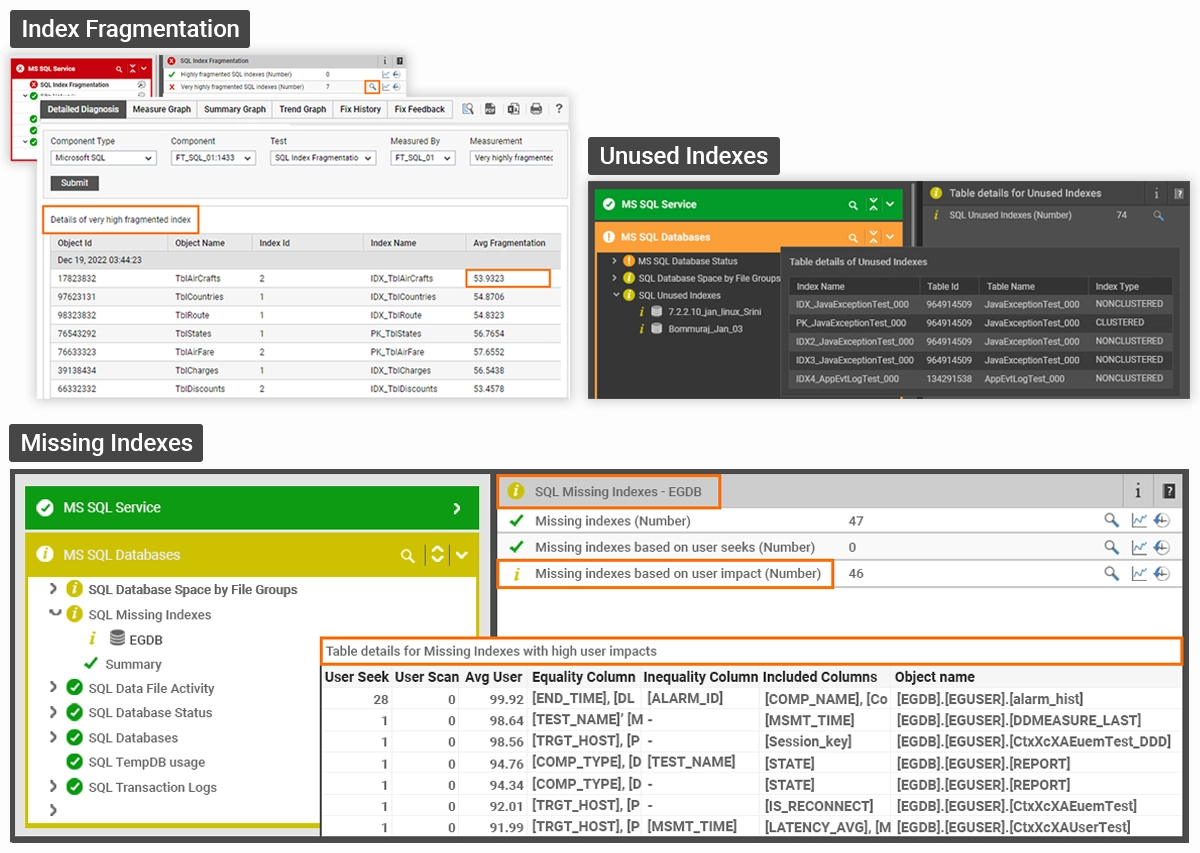Screen dimensions: 1200x853
Task: Open graph for missing indexes by user seeks
Action: (1139, 547)
